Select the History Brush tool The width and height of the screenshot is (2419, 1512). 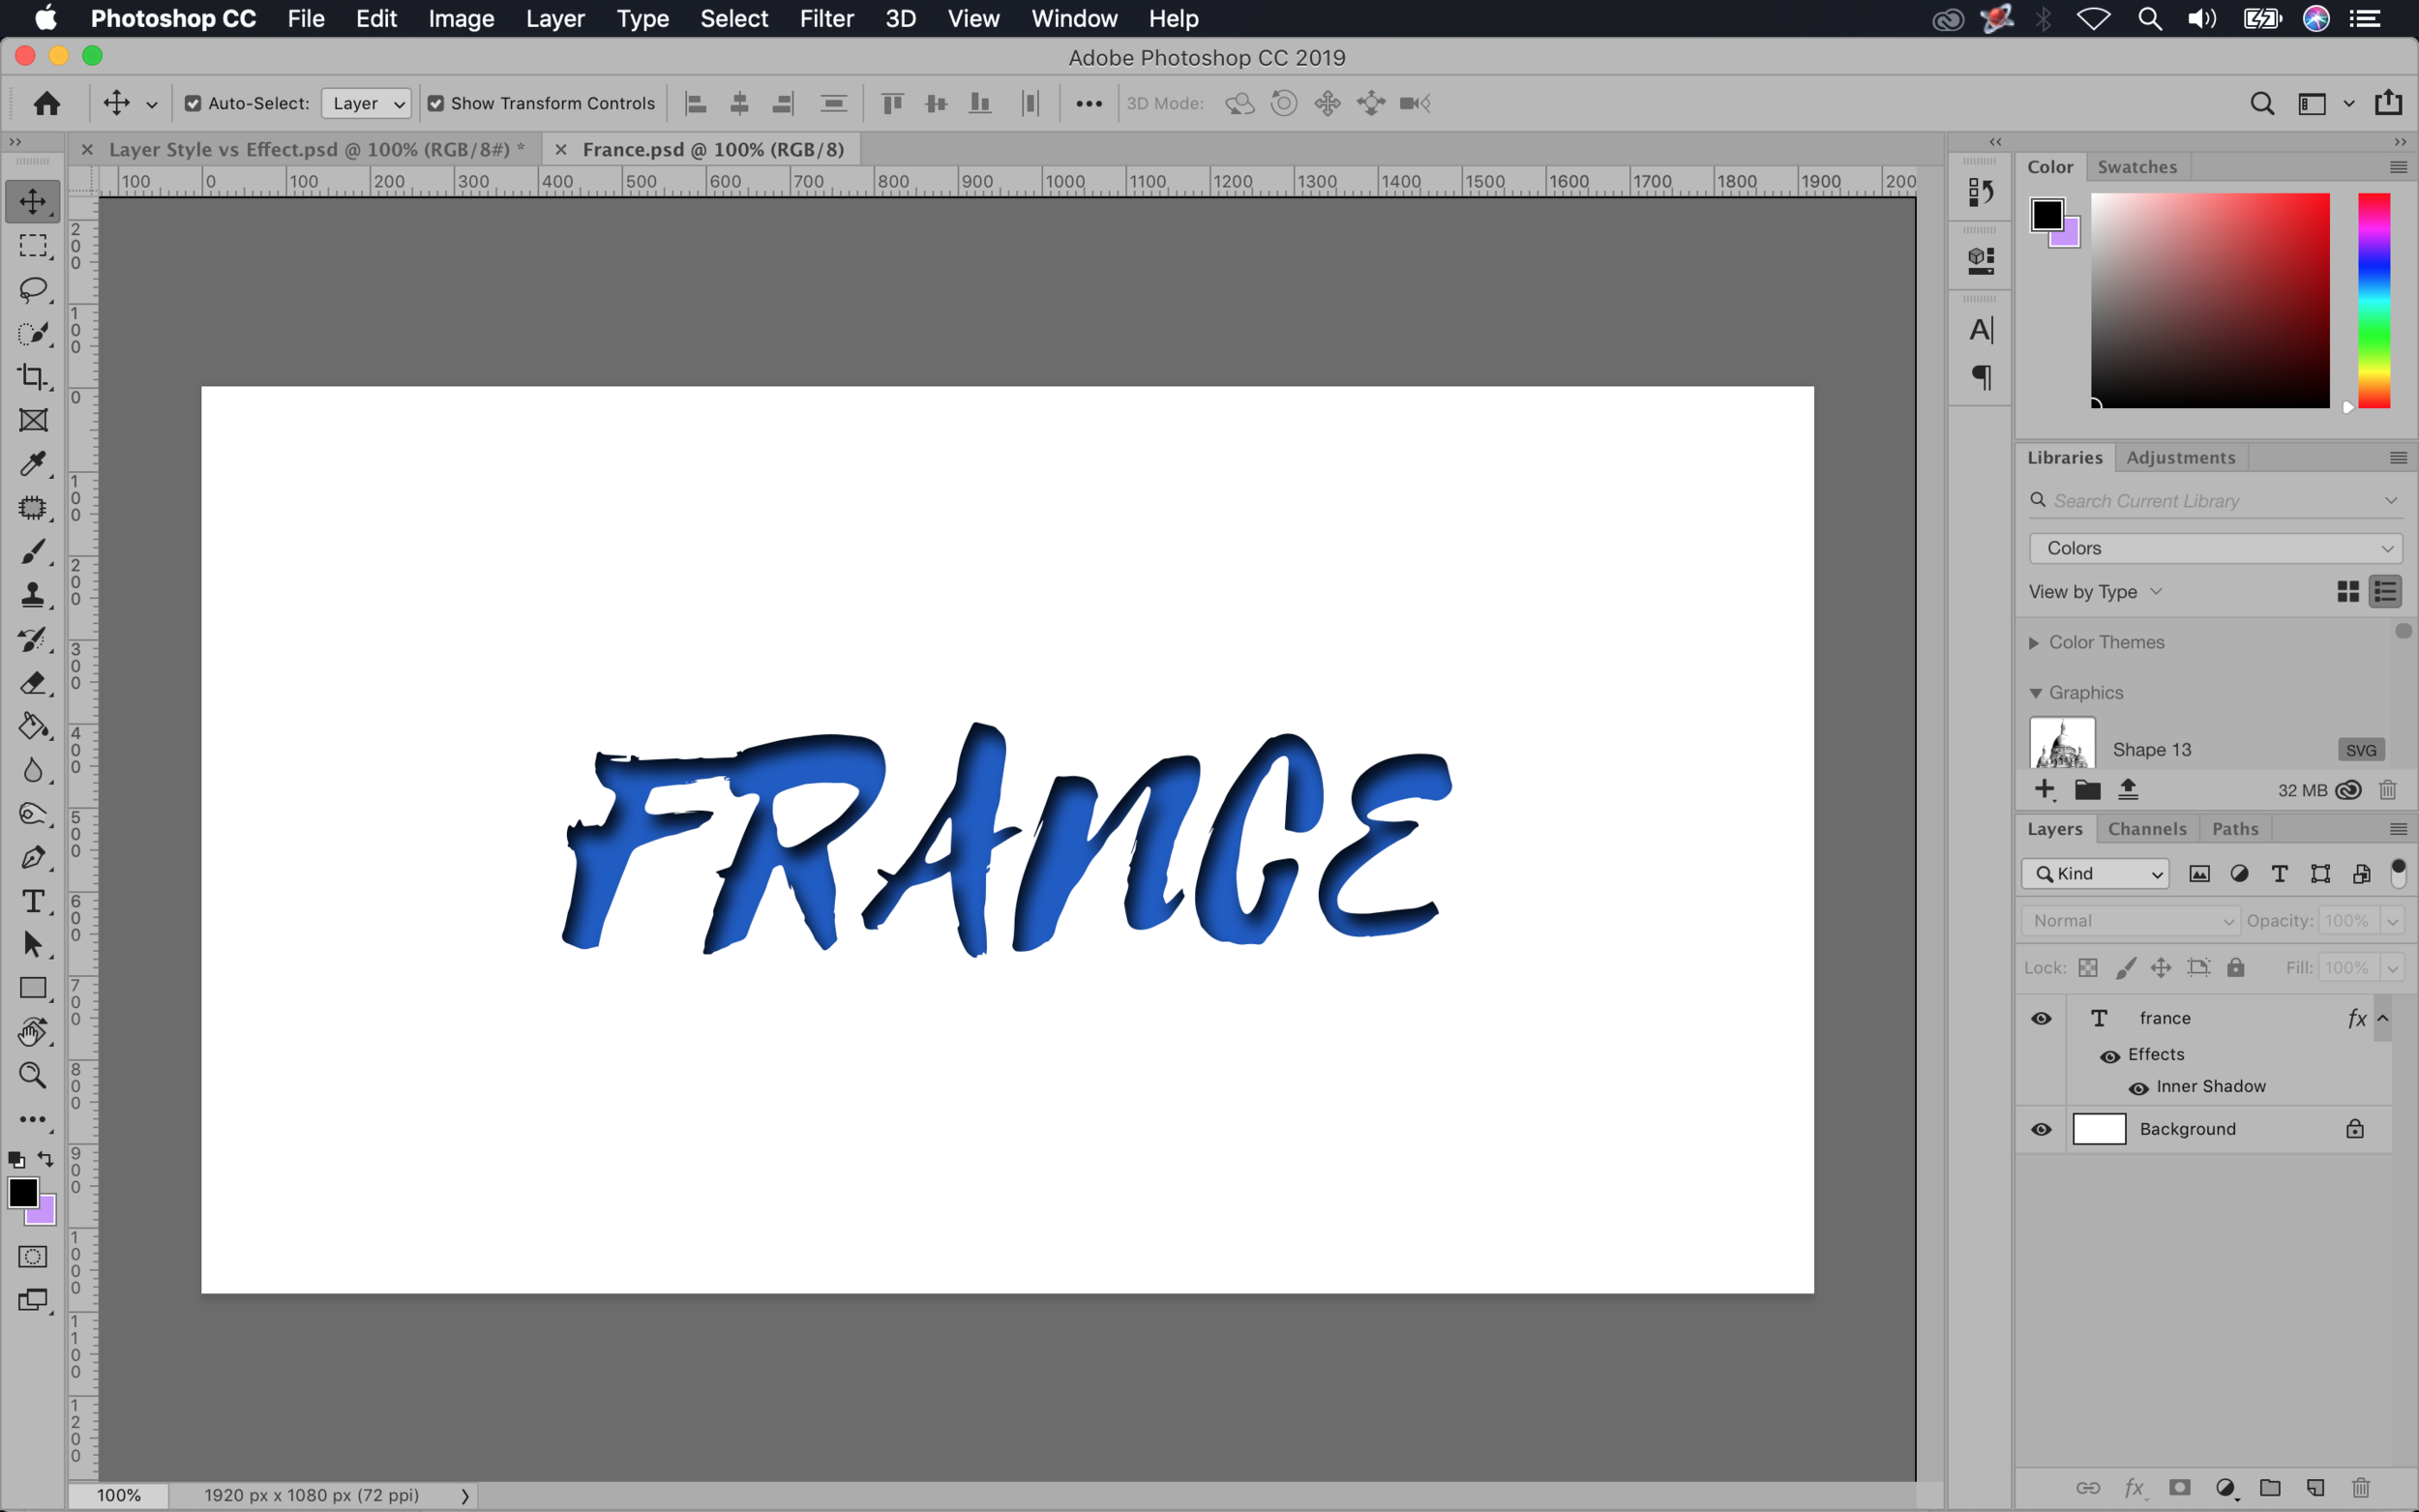pyautogui.click(x=33, y=639)
